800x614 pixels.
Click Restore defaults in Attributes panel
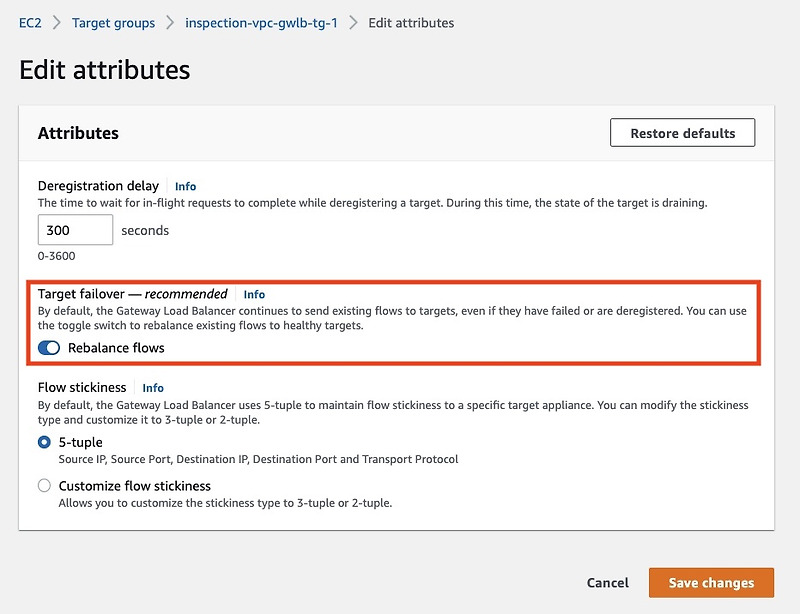[682, 132]
